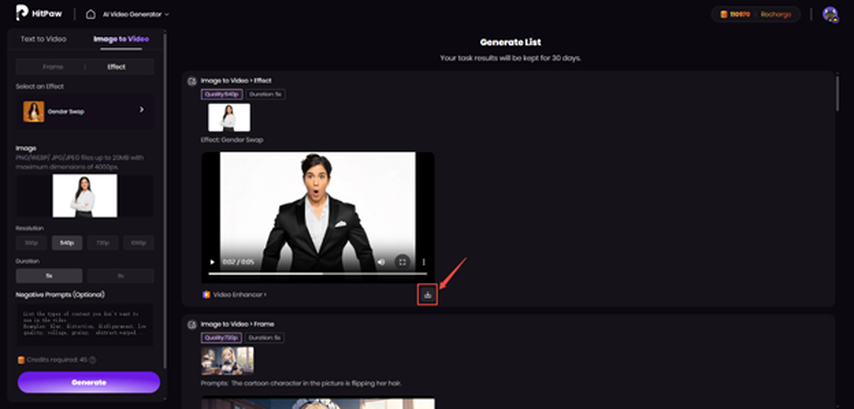Mute the video with the speaker icon
This screenshot has height=409, width=854.
pyautogui.click(x=381, y=262)
